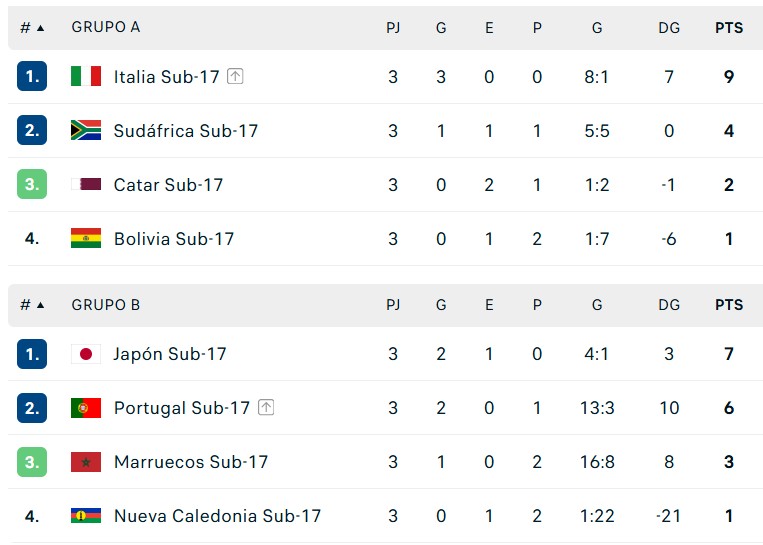Click the Italy flag icon

(x=86, y=76)
